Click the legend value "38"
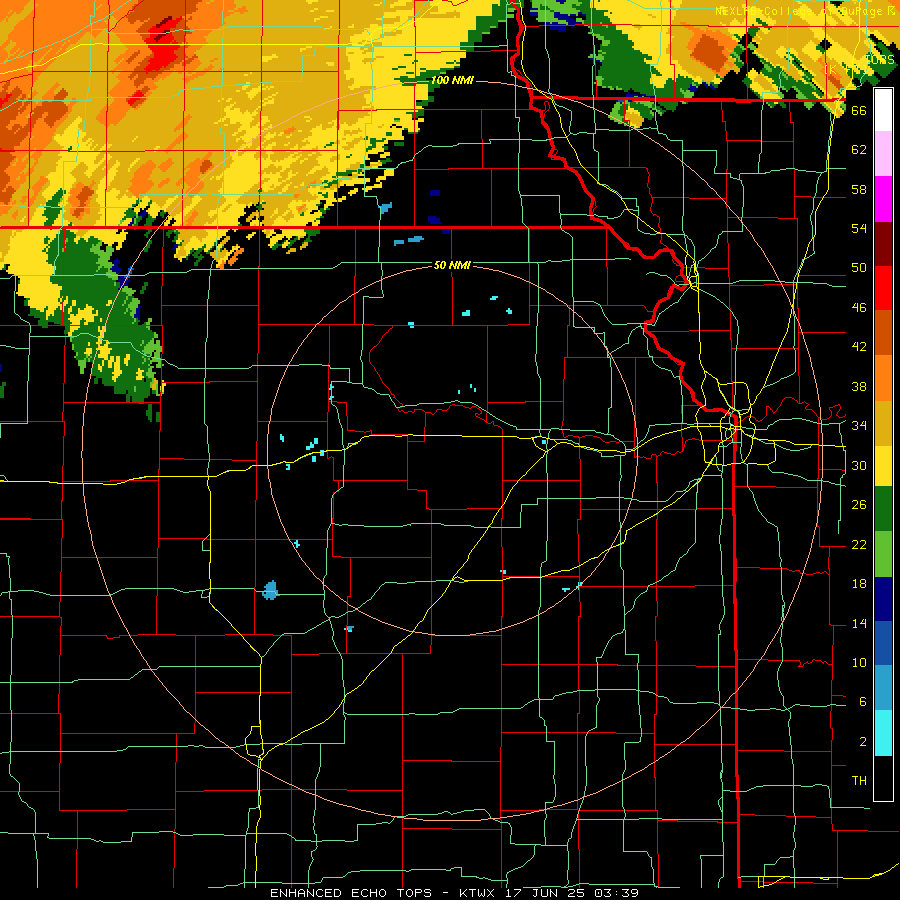The height and width of the screenshot is (900, 900). click(859, 386)
